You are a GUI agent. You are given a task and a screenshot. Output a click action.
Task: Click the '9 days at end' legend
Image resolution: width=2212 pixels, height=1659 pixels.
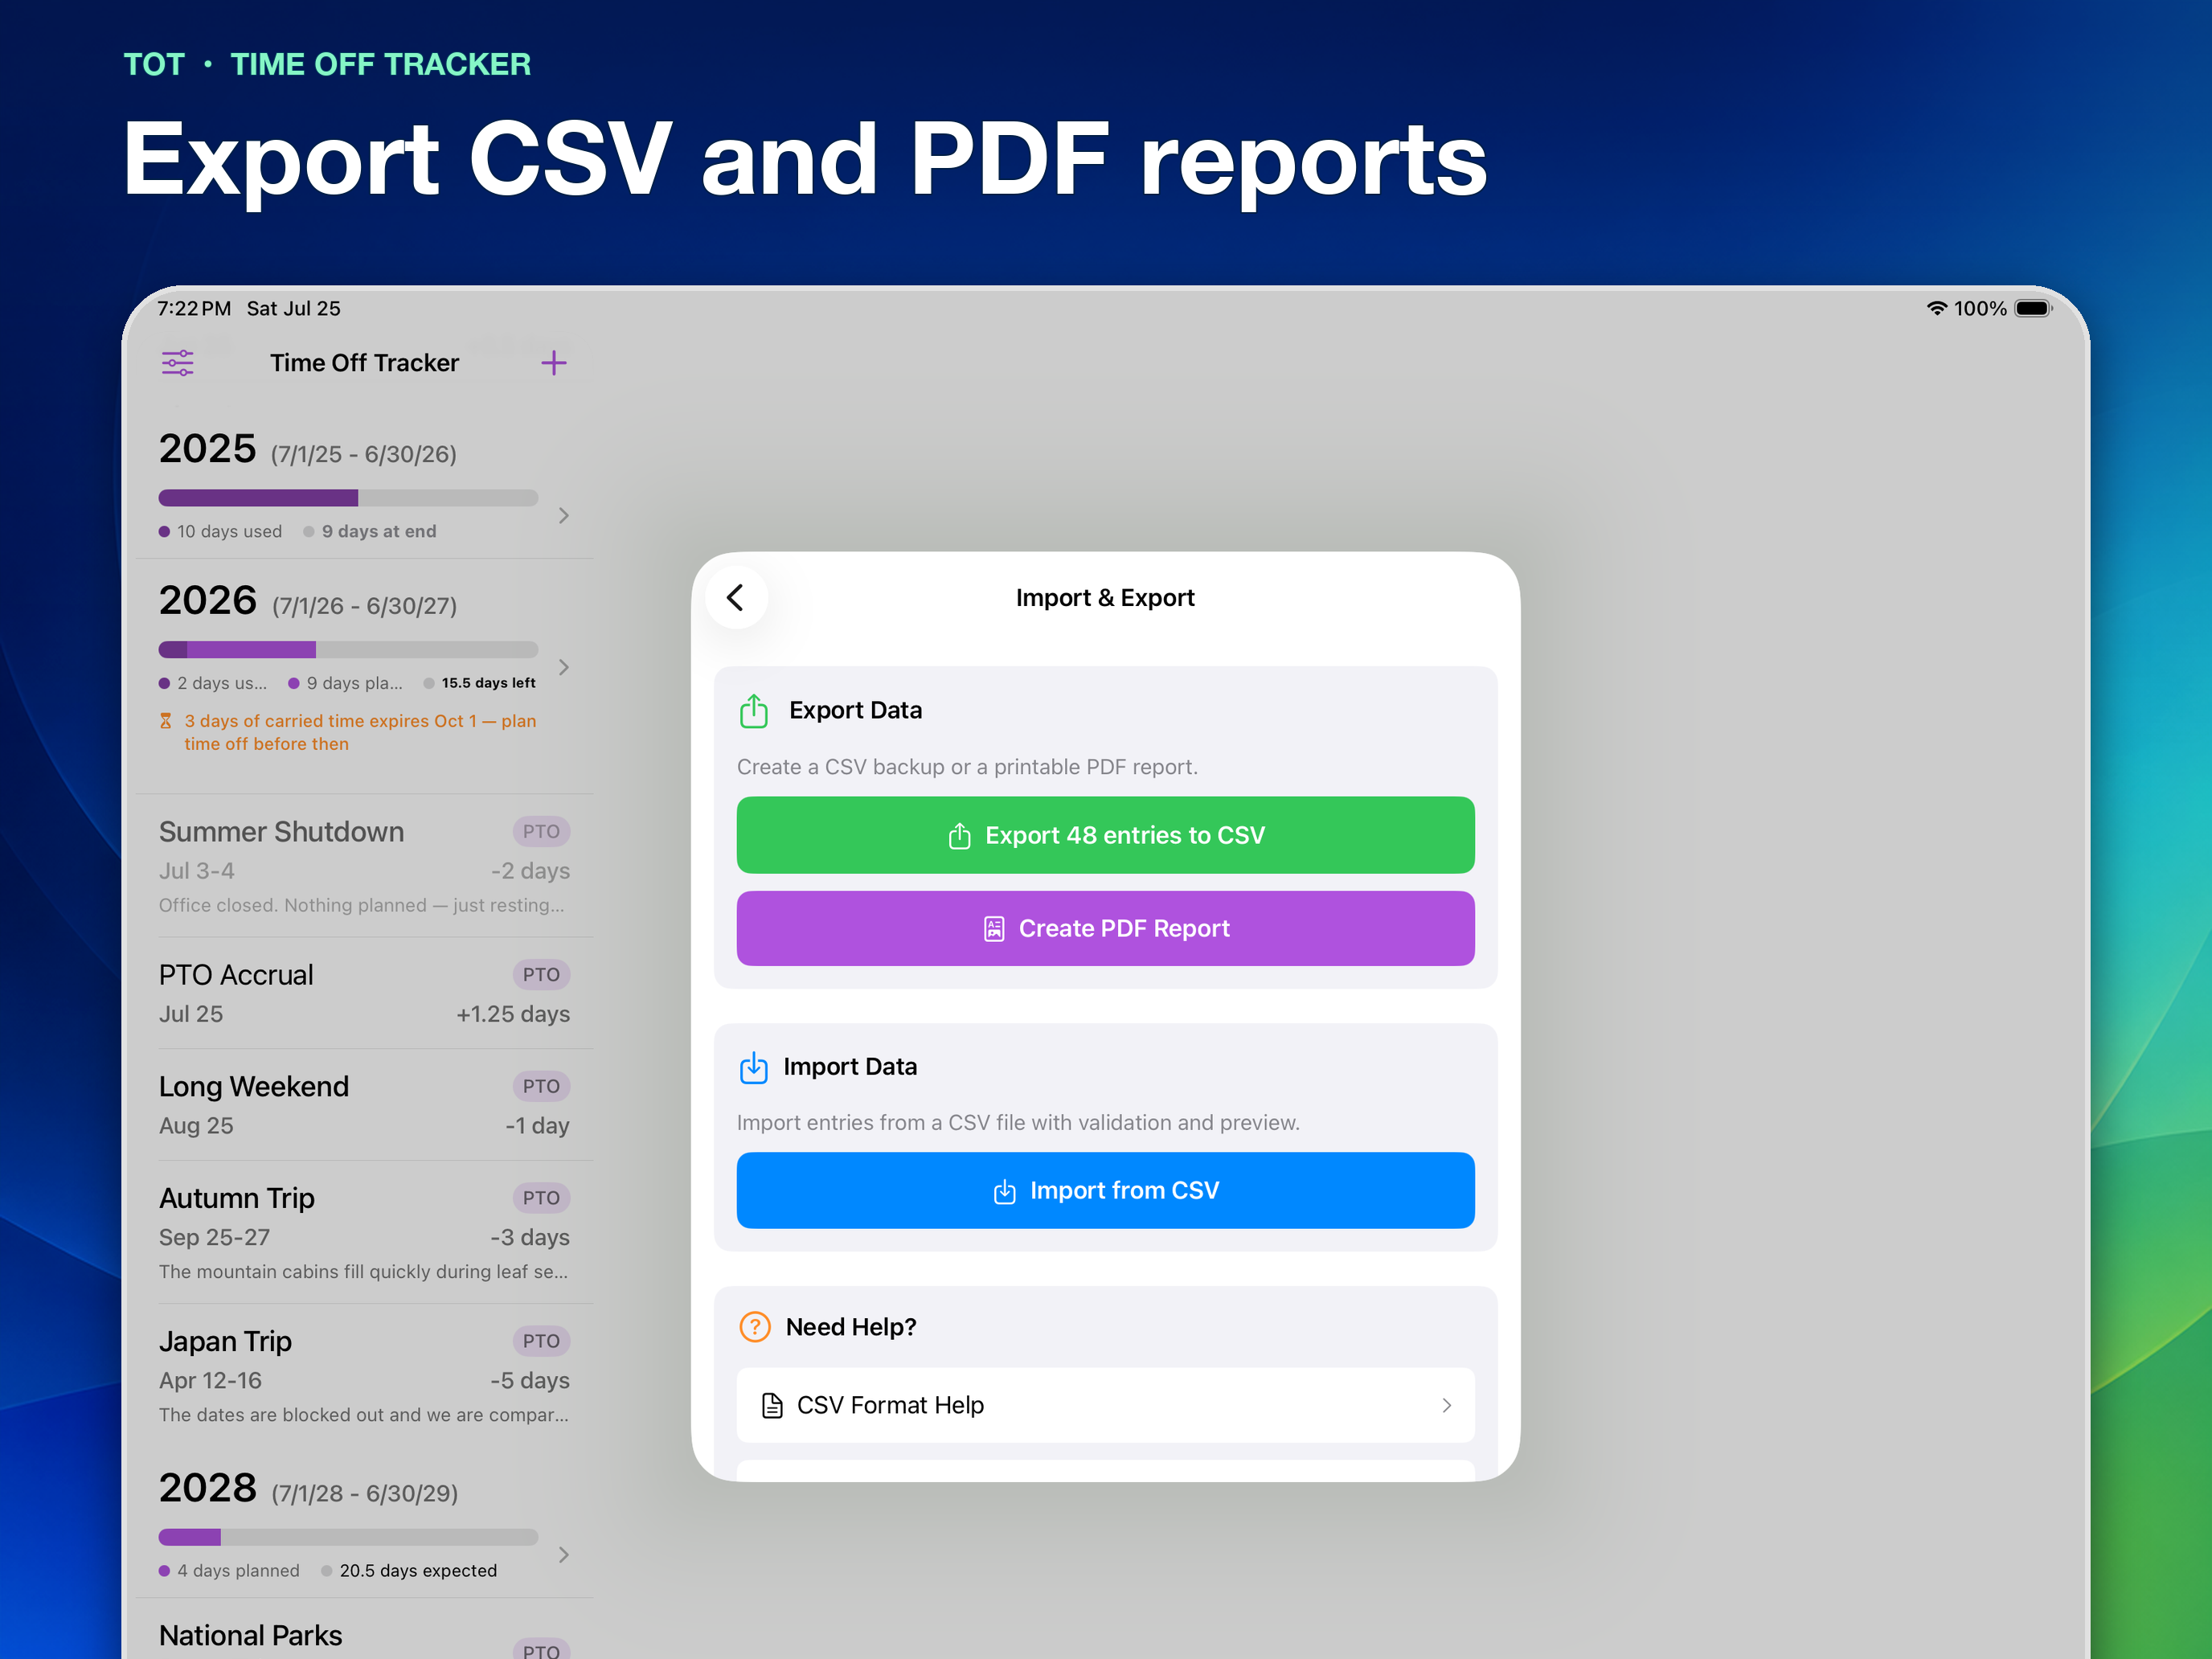pyautogui.click(x=370, y=531)
